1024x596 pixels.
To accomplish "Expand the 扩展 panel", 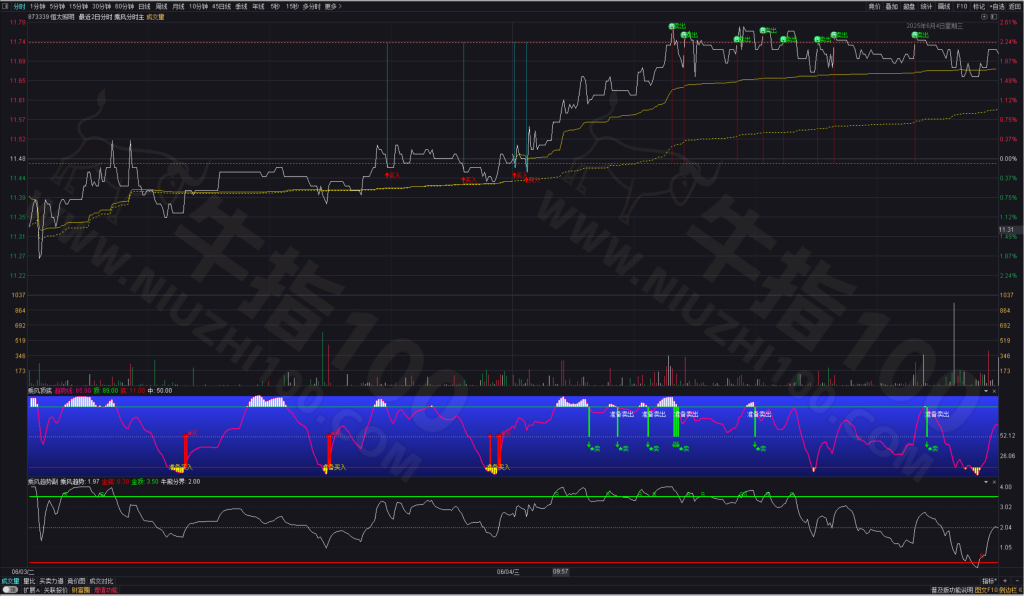I will click(32, 590).
